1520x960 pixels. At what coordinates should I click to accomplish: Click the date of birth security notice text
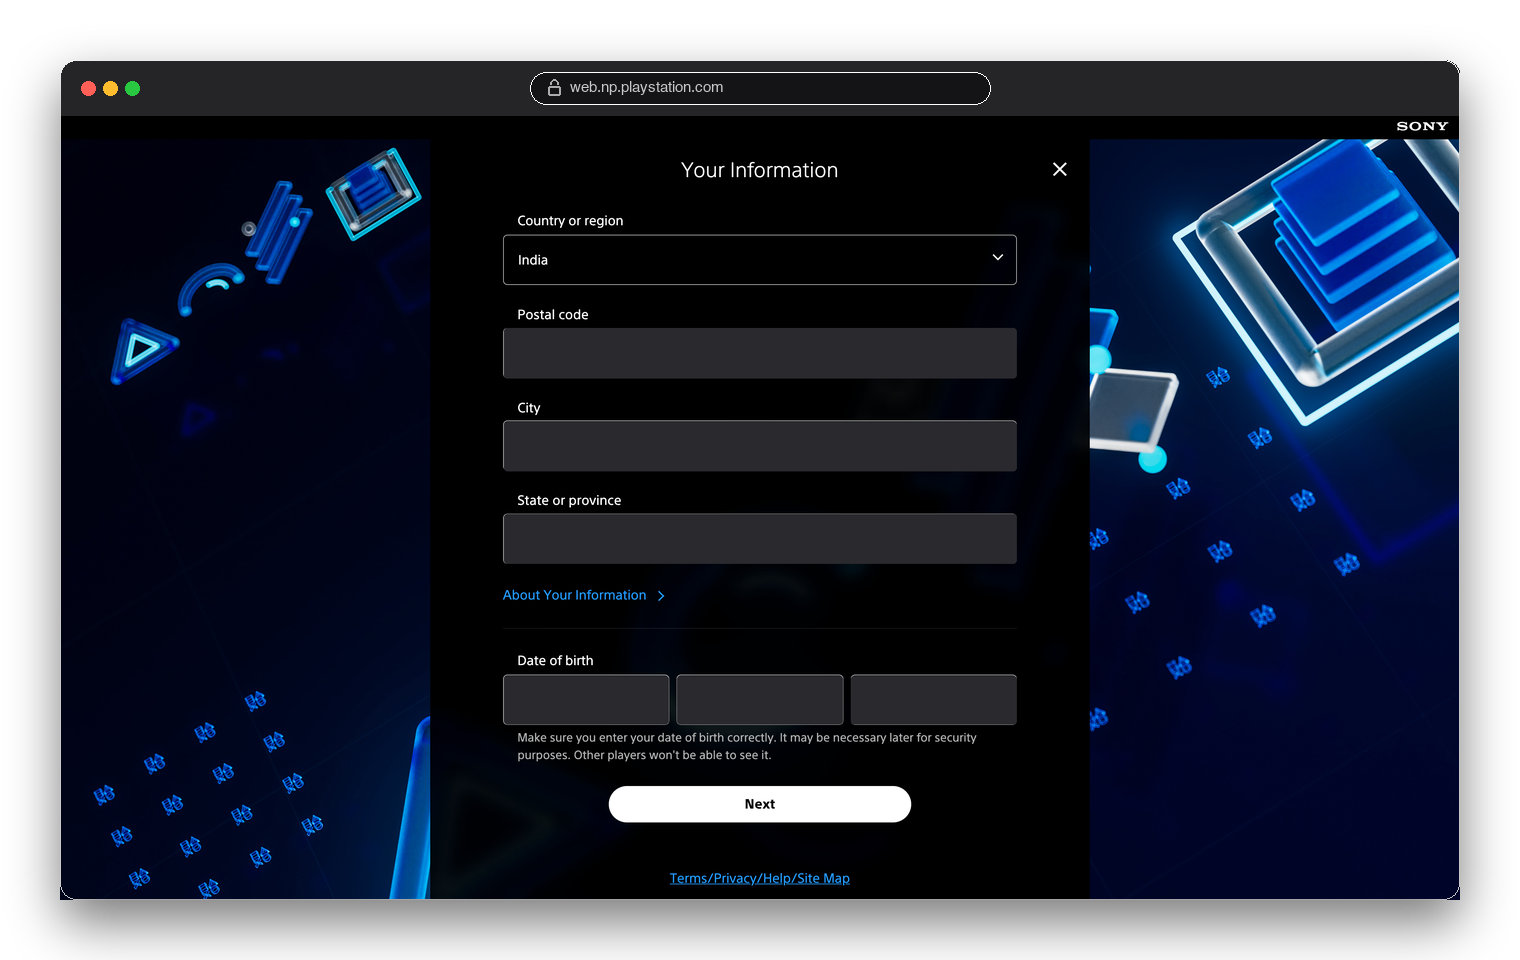747,746
